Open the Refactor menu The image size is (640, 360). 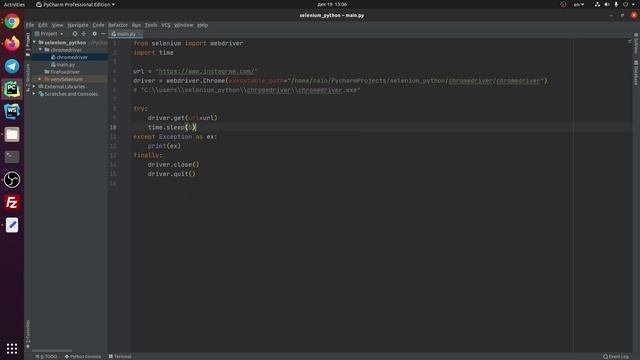point(118,25)
